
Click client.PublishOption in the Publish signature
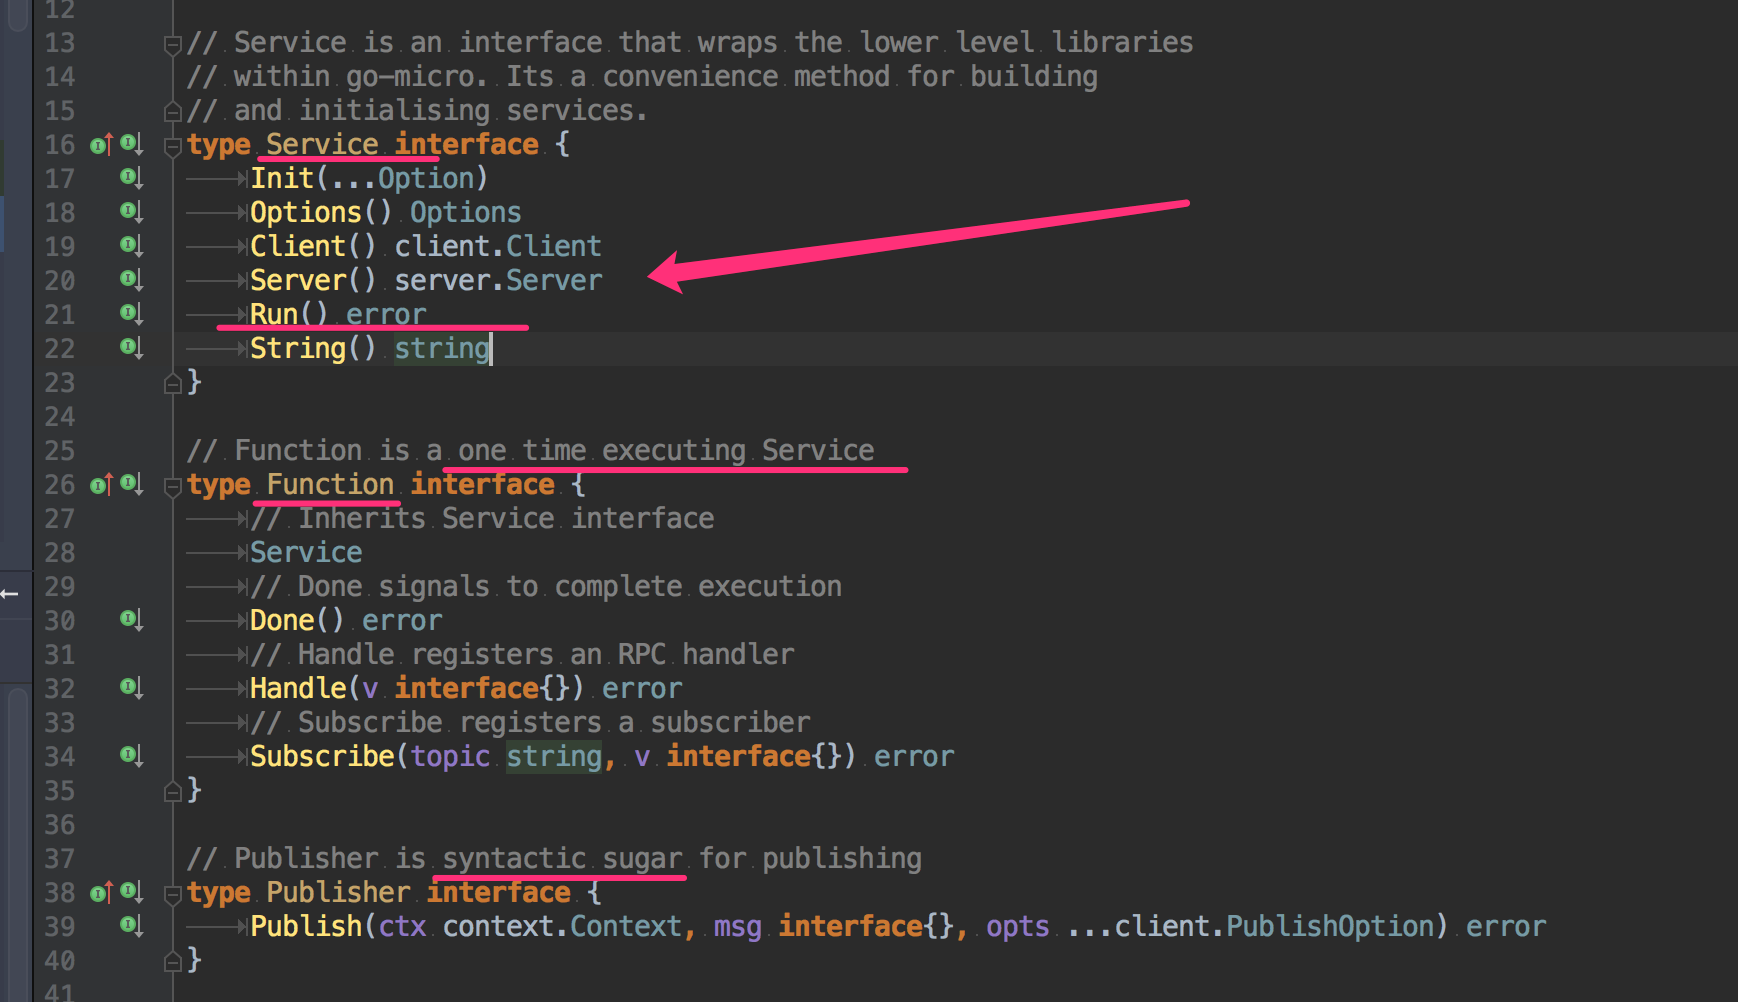1275,926
